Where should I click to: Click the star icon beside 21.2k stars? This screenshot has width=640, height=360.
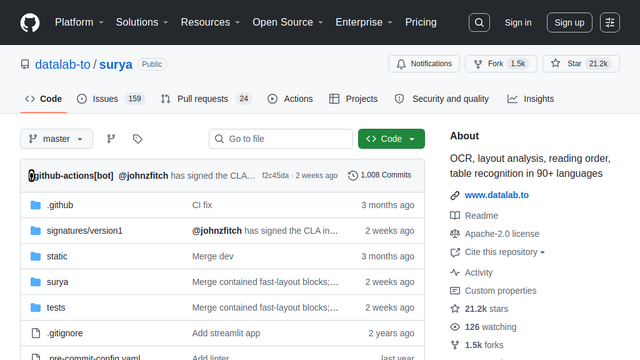tap(455, 309)
